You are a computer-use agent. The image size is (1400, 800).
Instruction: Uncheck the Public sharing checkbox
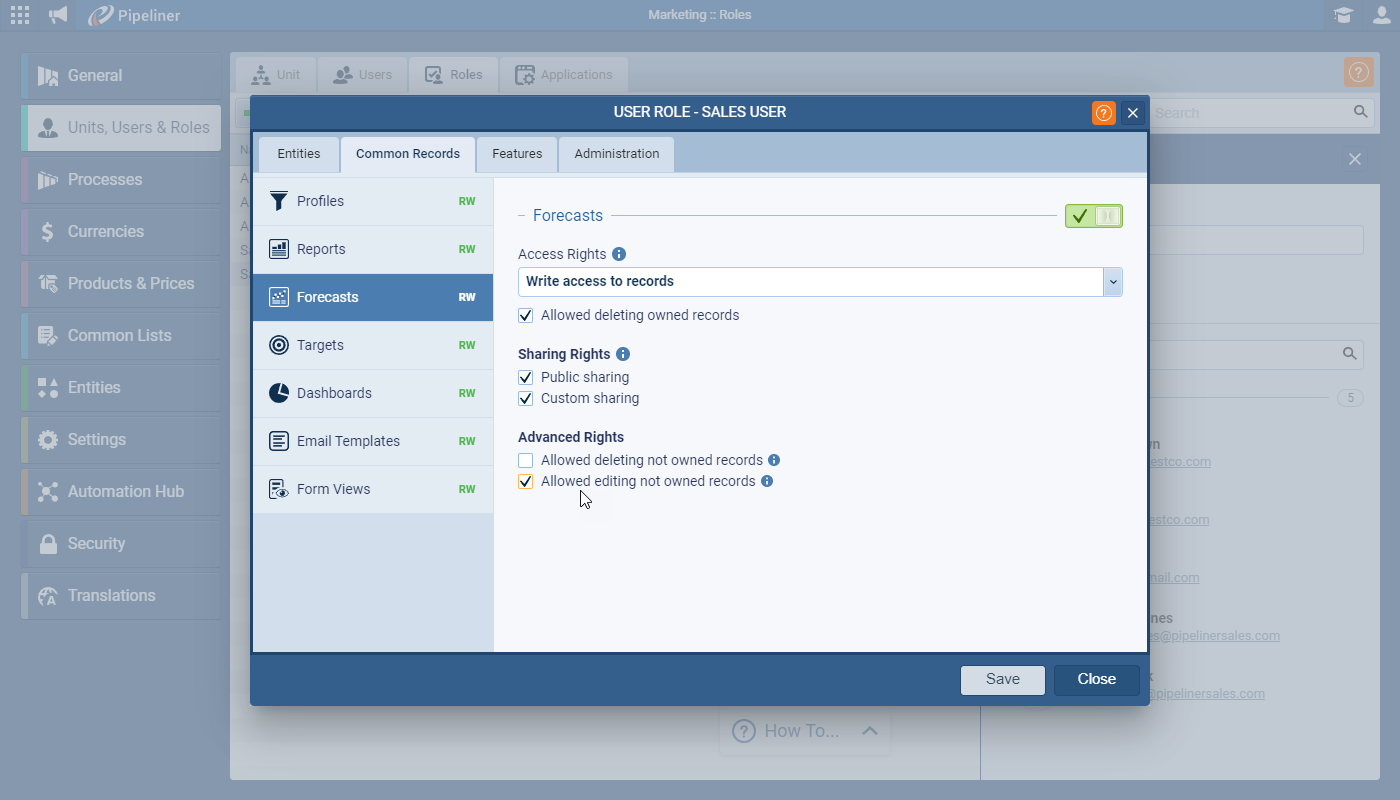[x=526, y=378]
